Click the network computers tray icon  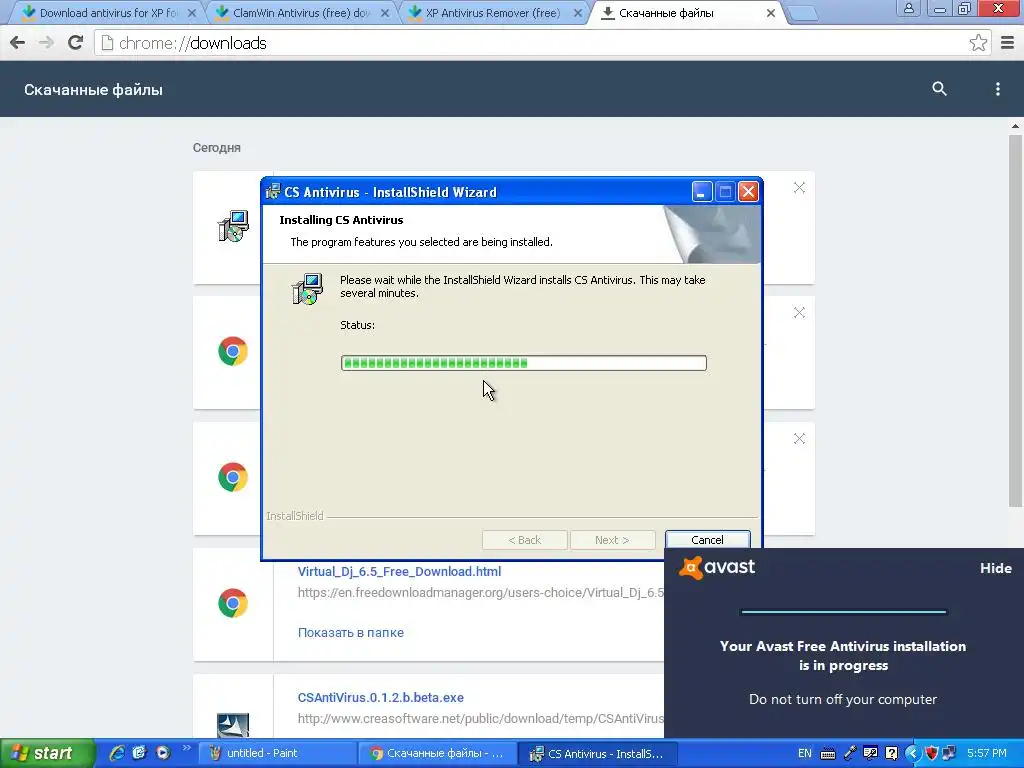(948, 753)
